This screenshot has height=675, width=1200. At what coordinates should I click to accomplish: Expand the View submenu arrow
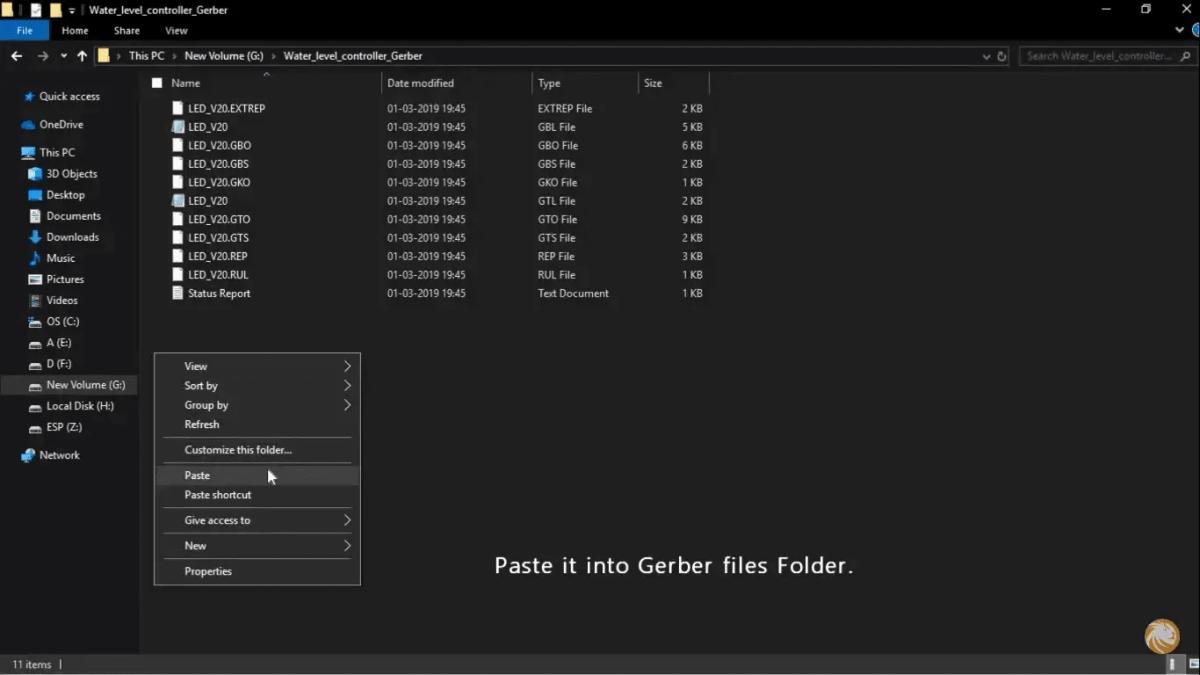click(x=347, y=366)
